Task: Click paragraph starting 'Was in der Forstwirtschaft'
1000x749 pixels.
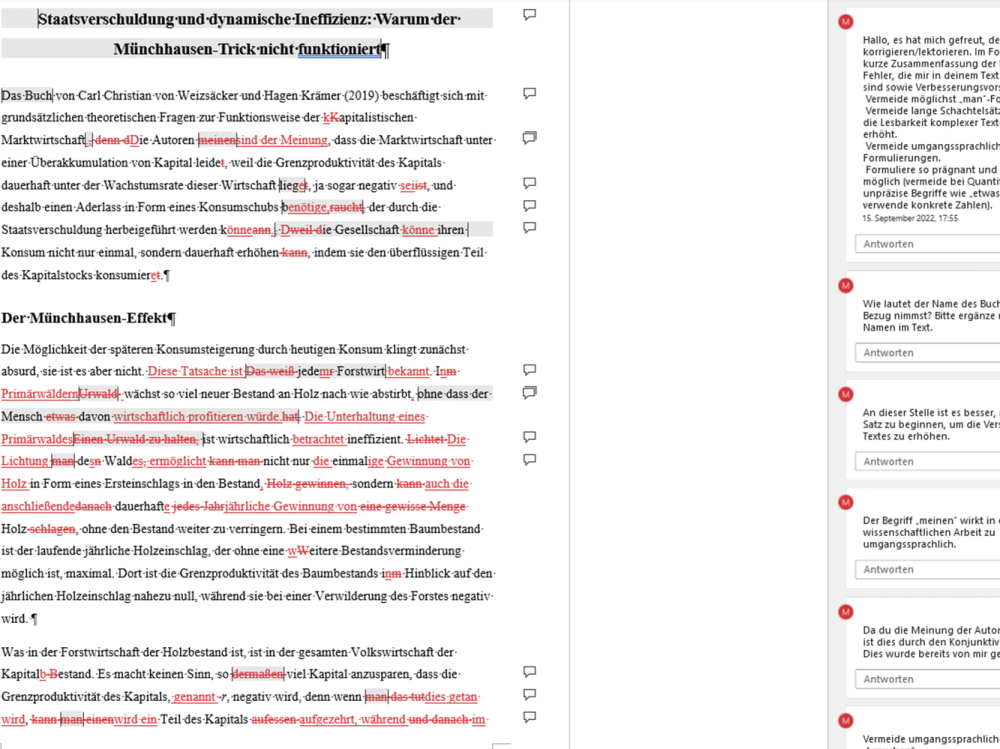Action: [246, 686]
